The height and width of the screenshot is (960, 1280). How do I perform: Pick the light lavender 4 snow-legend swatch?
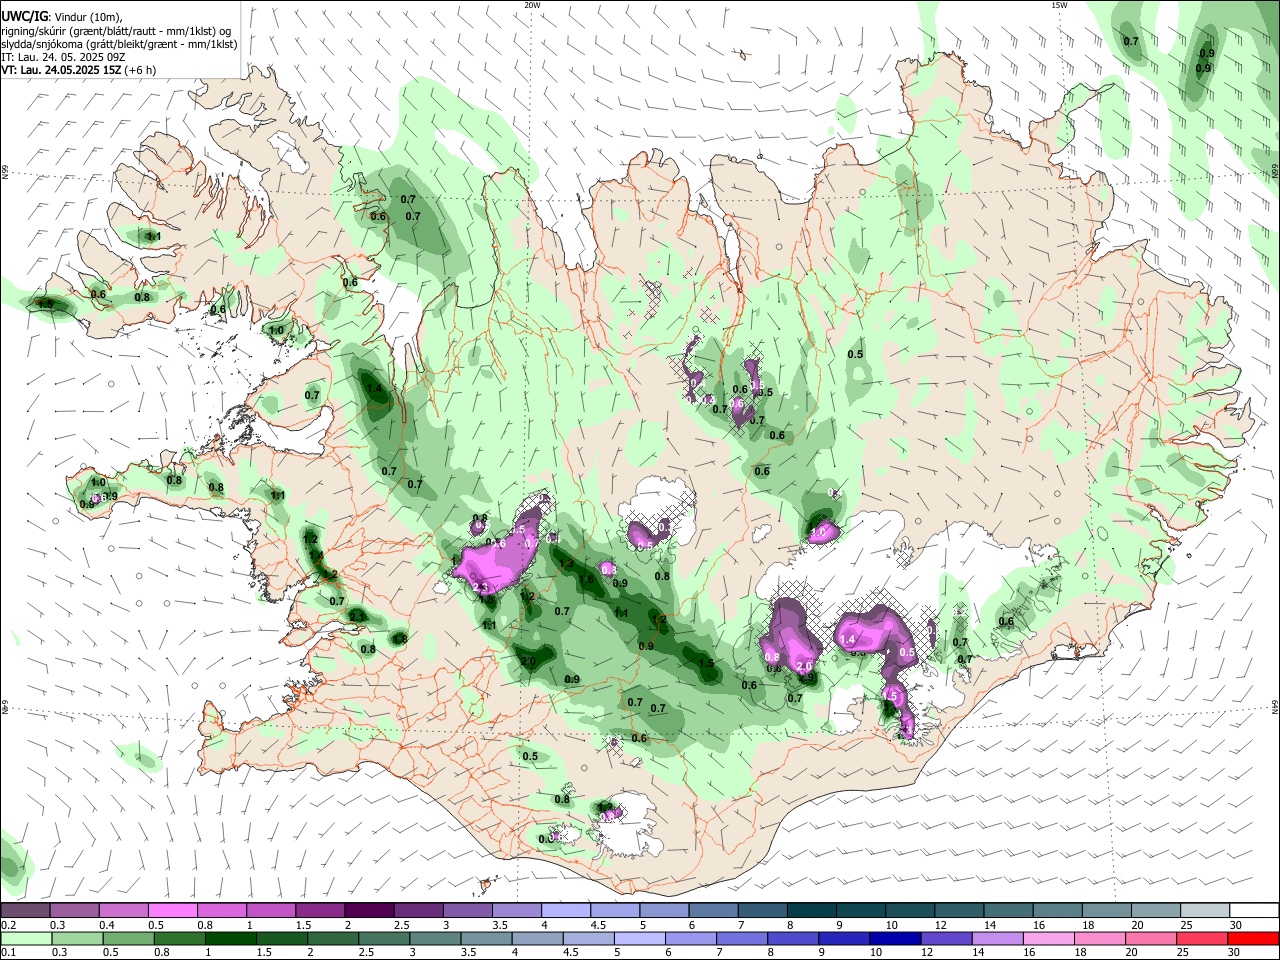click(x=565, y=910)
